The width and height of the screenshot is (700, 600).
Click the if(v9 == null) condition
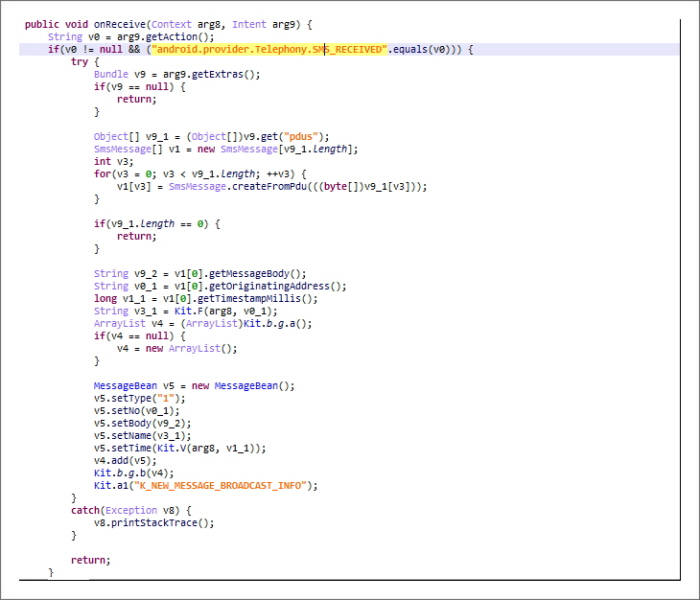point(139,87)
